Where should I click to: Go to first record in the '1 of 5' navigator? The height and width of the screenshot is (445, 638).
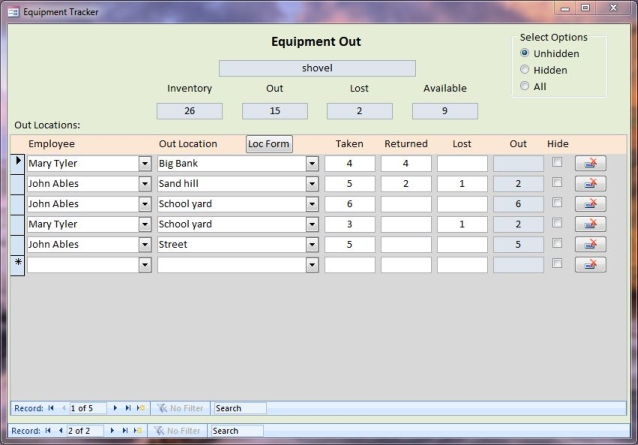pos(51,408)
